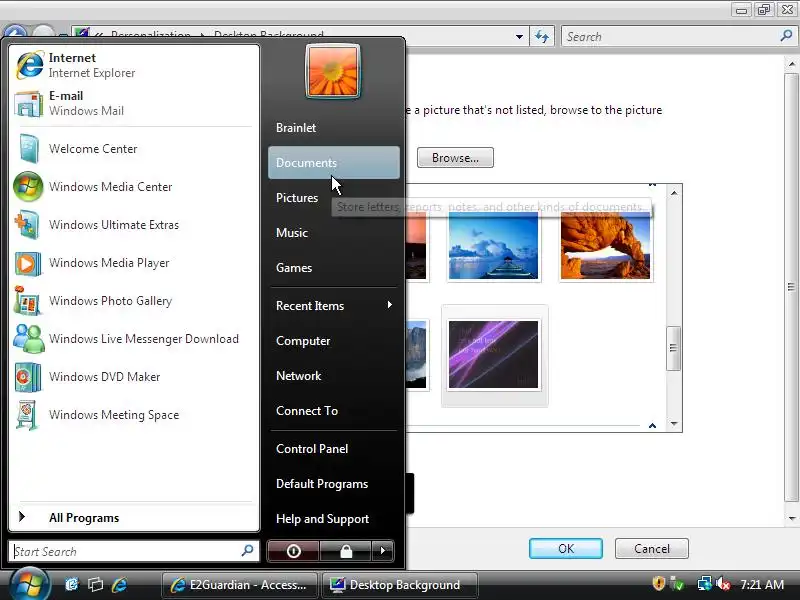This screenshot has height=600, width=800.
Task: Open Windows Photo Gallery
Action: (x=134, y=301)
